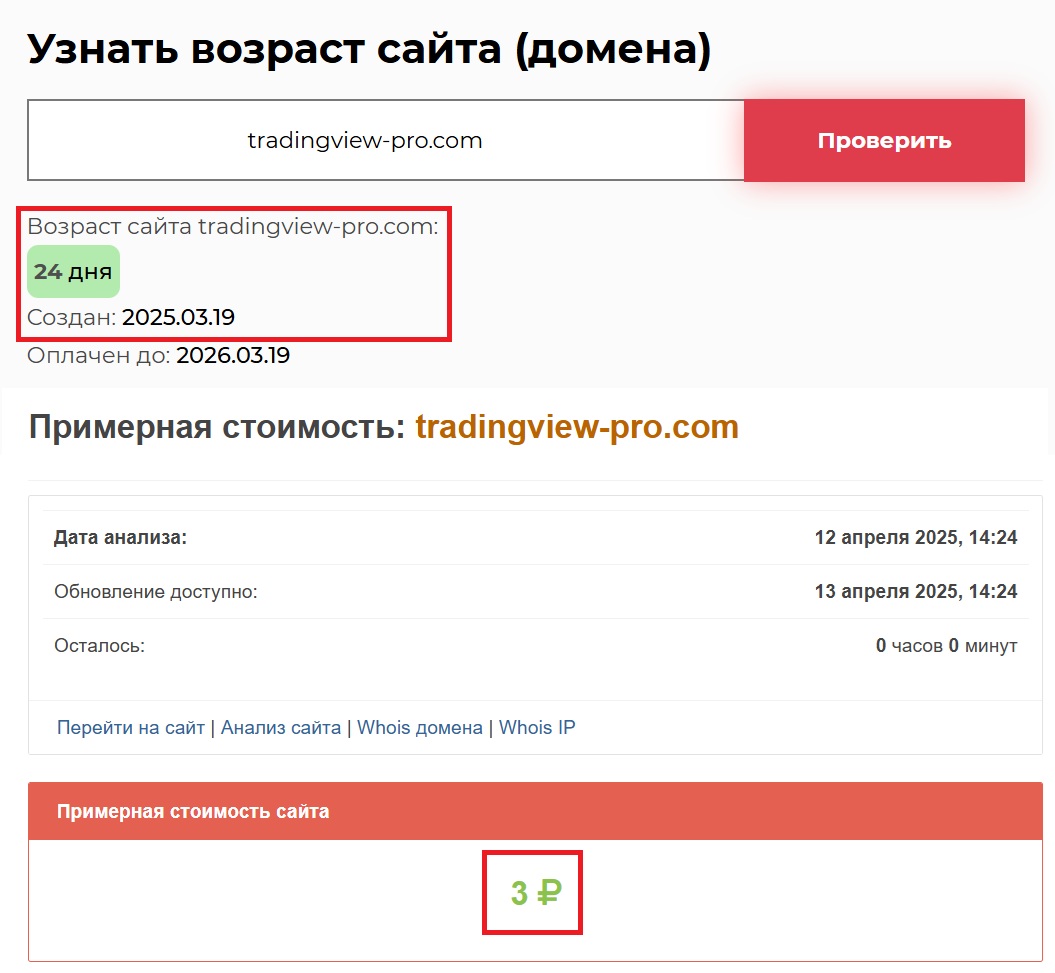Follow the Whois домена link
This screenshot has height=973, width=1055.
point(420,728)
